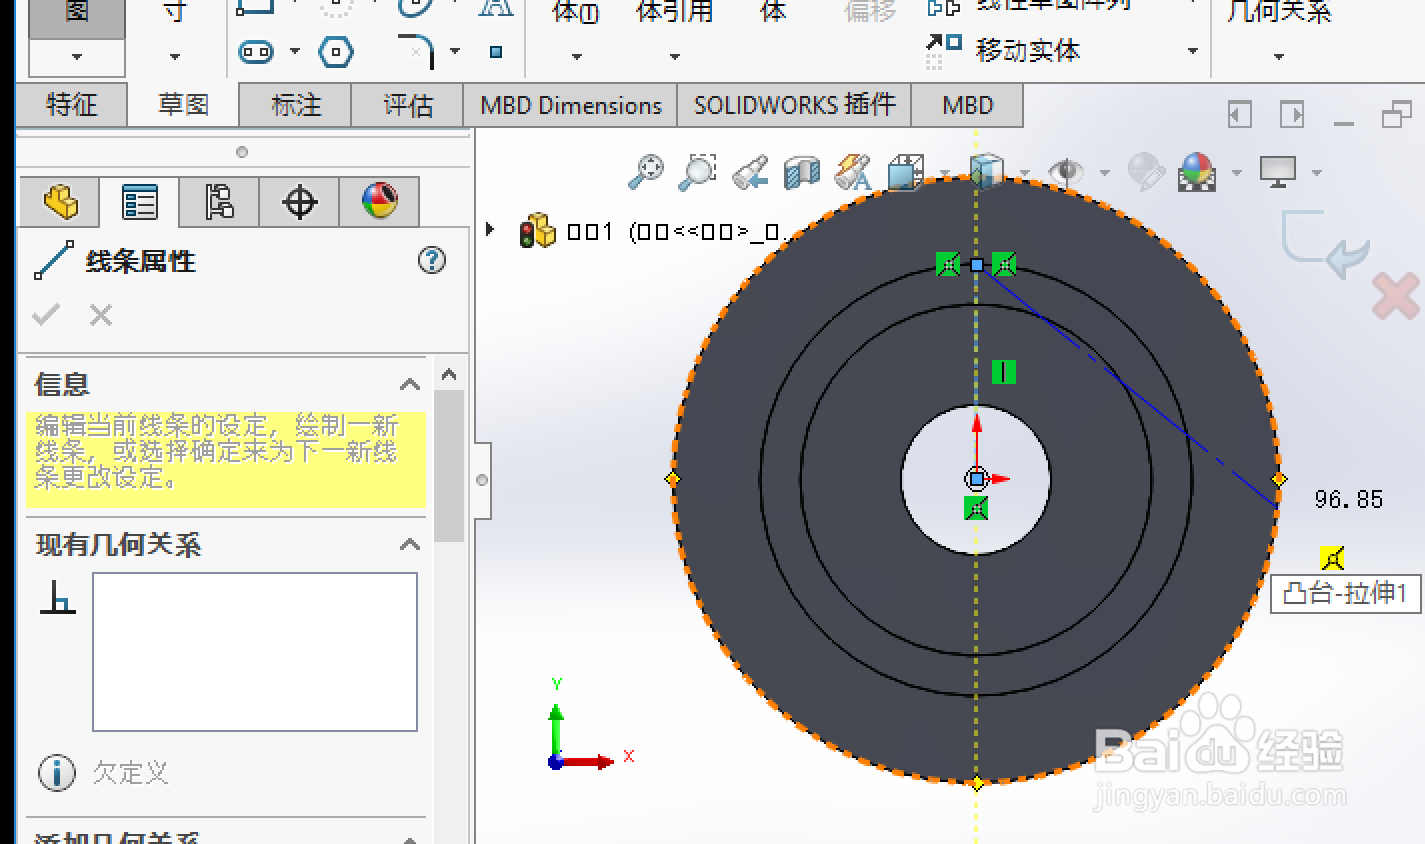The width and height of the screenshot is (1425, 844).
Task: Select the 96.85 dimension value
Action: click(x=1348, y=499)
